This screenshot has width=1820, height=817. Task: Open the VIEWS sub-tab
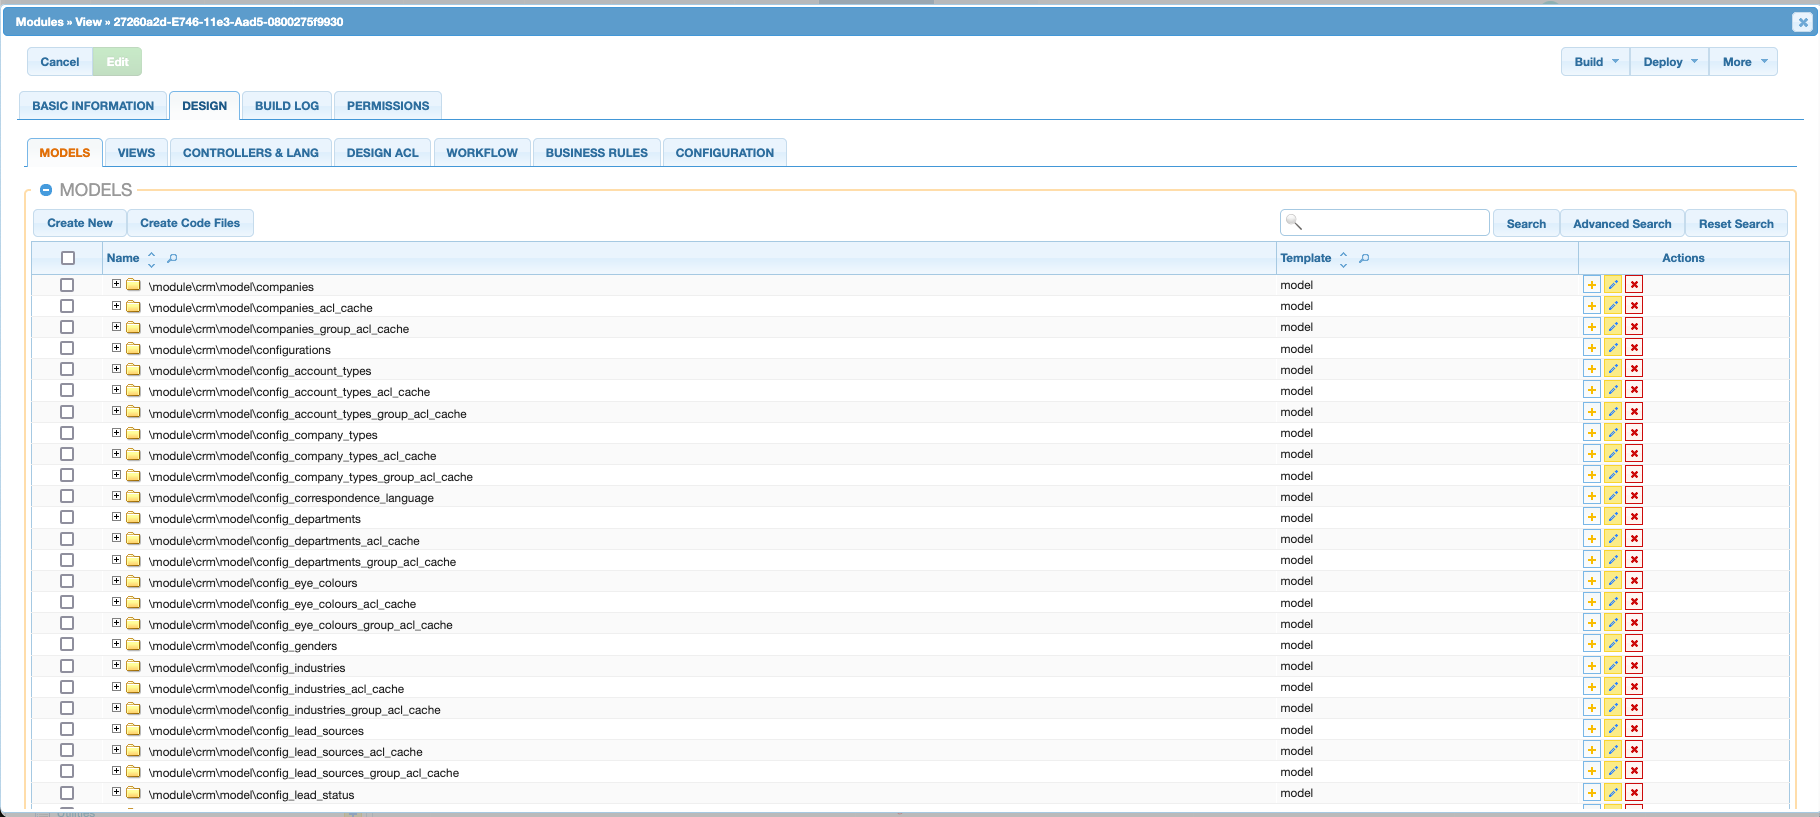136,153
